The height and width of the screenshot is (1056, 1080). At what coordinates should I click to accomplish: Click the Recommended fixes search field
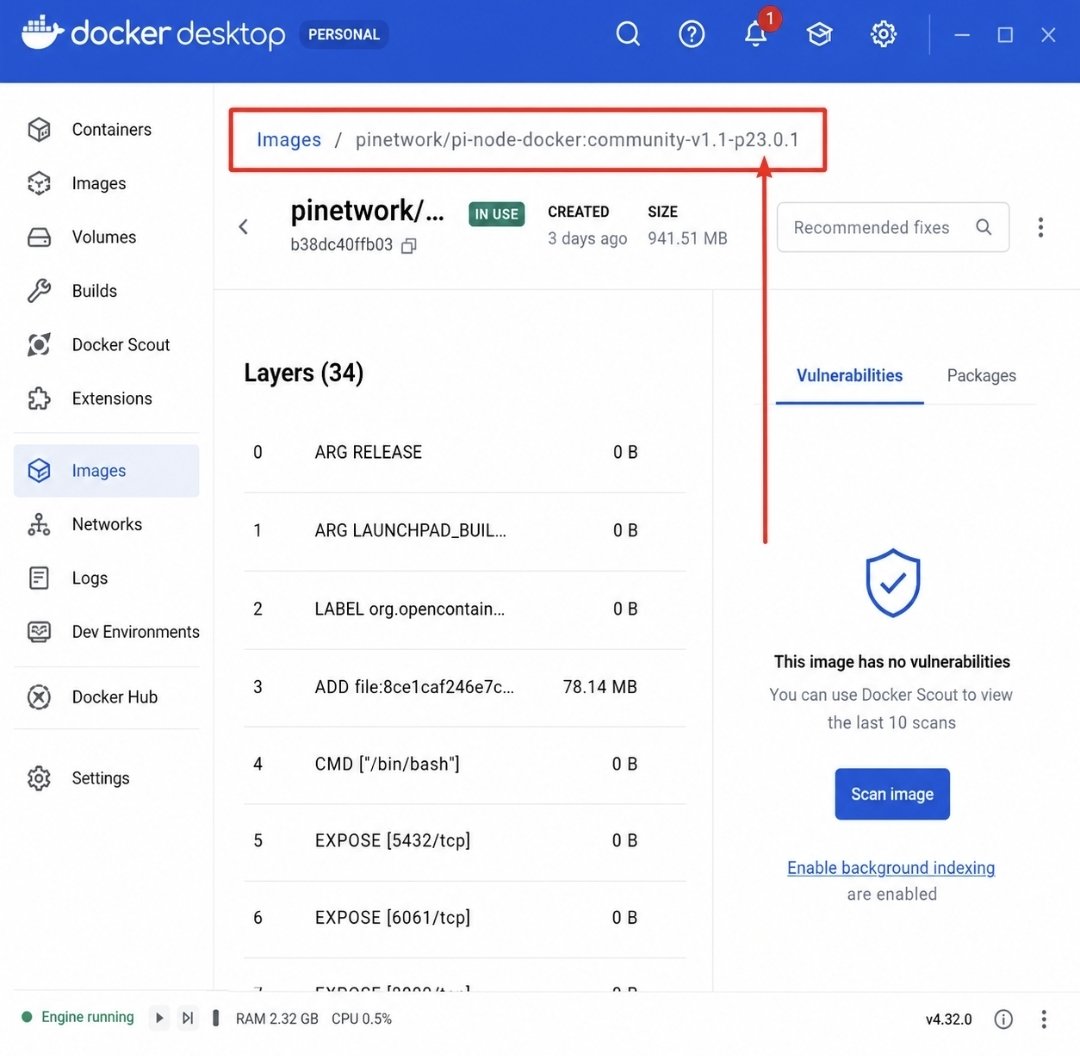[x=893, y=227]
